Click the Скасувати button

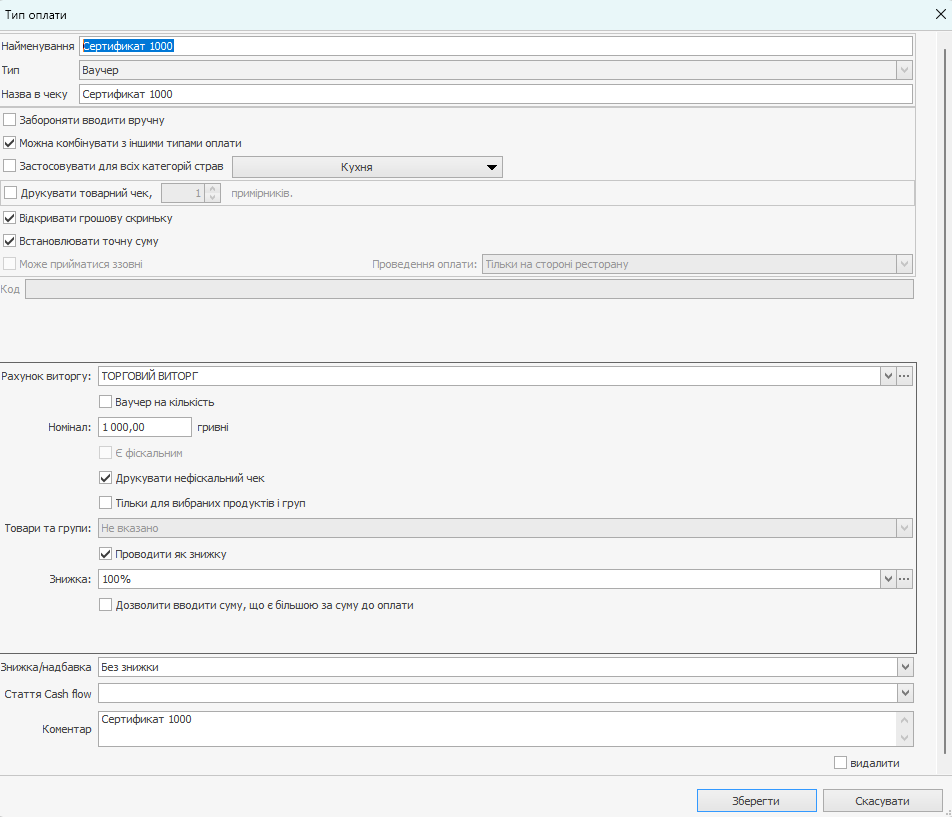[882, 801]
